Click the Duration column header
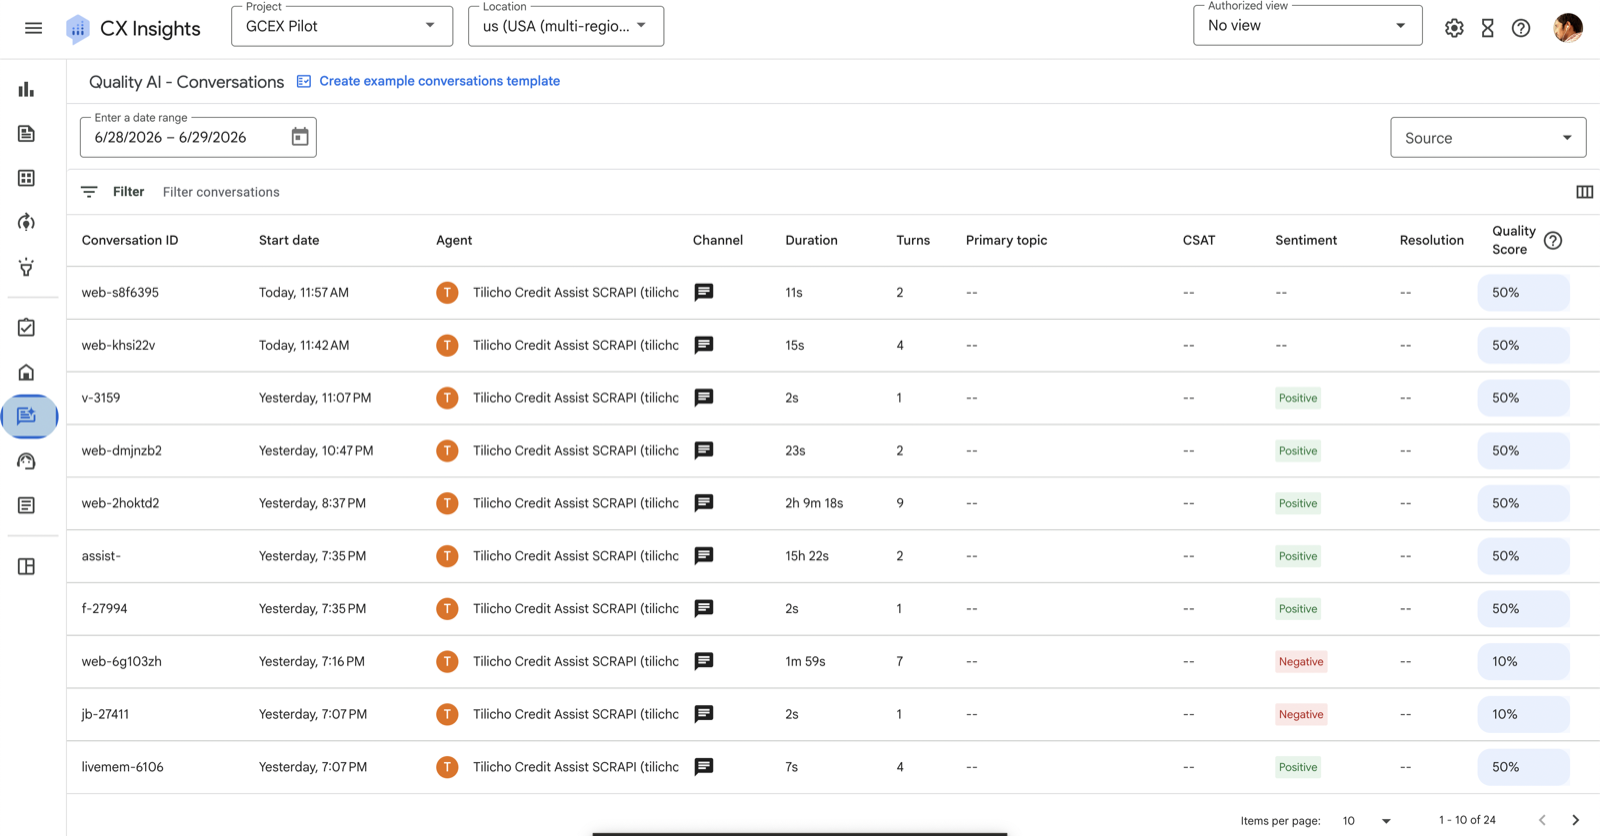Viewport: 1600px width, 836px height. point(811,240)
